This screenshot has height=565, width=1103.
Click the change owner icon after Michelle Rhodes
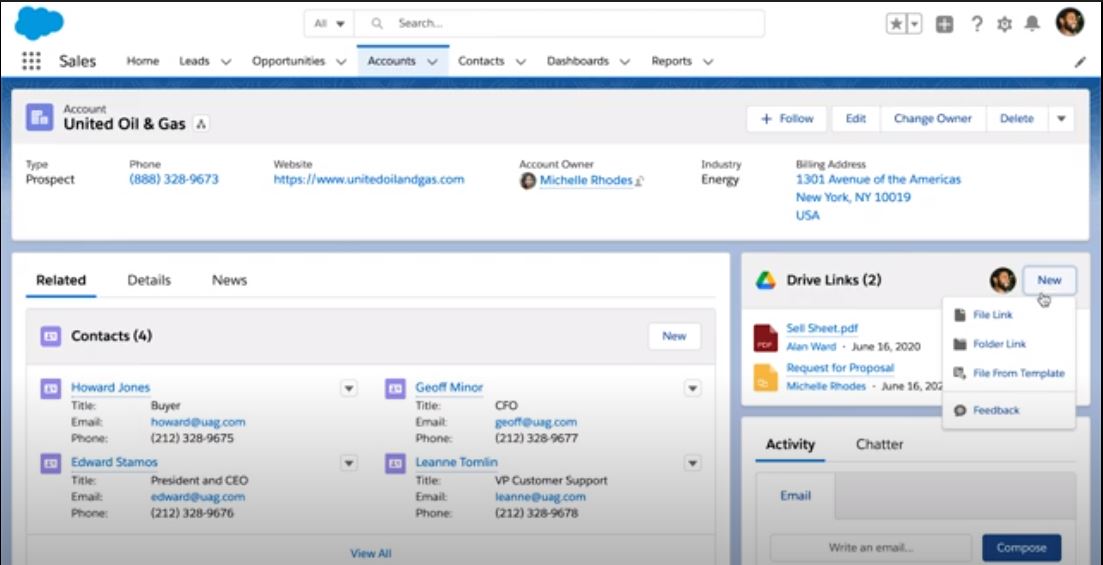point(639,182)
